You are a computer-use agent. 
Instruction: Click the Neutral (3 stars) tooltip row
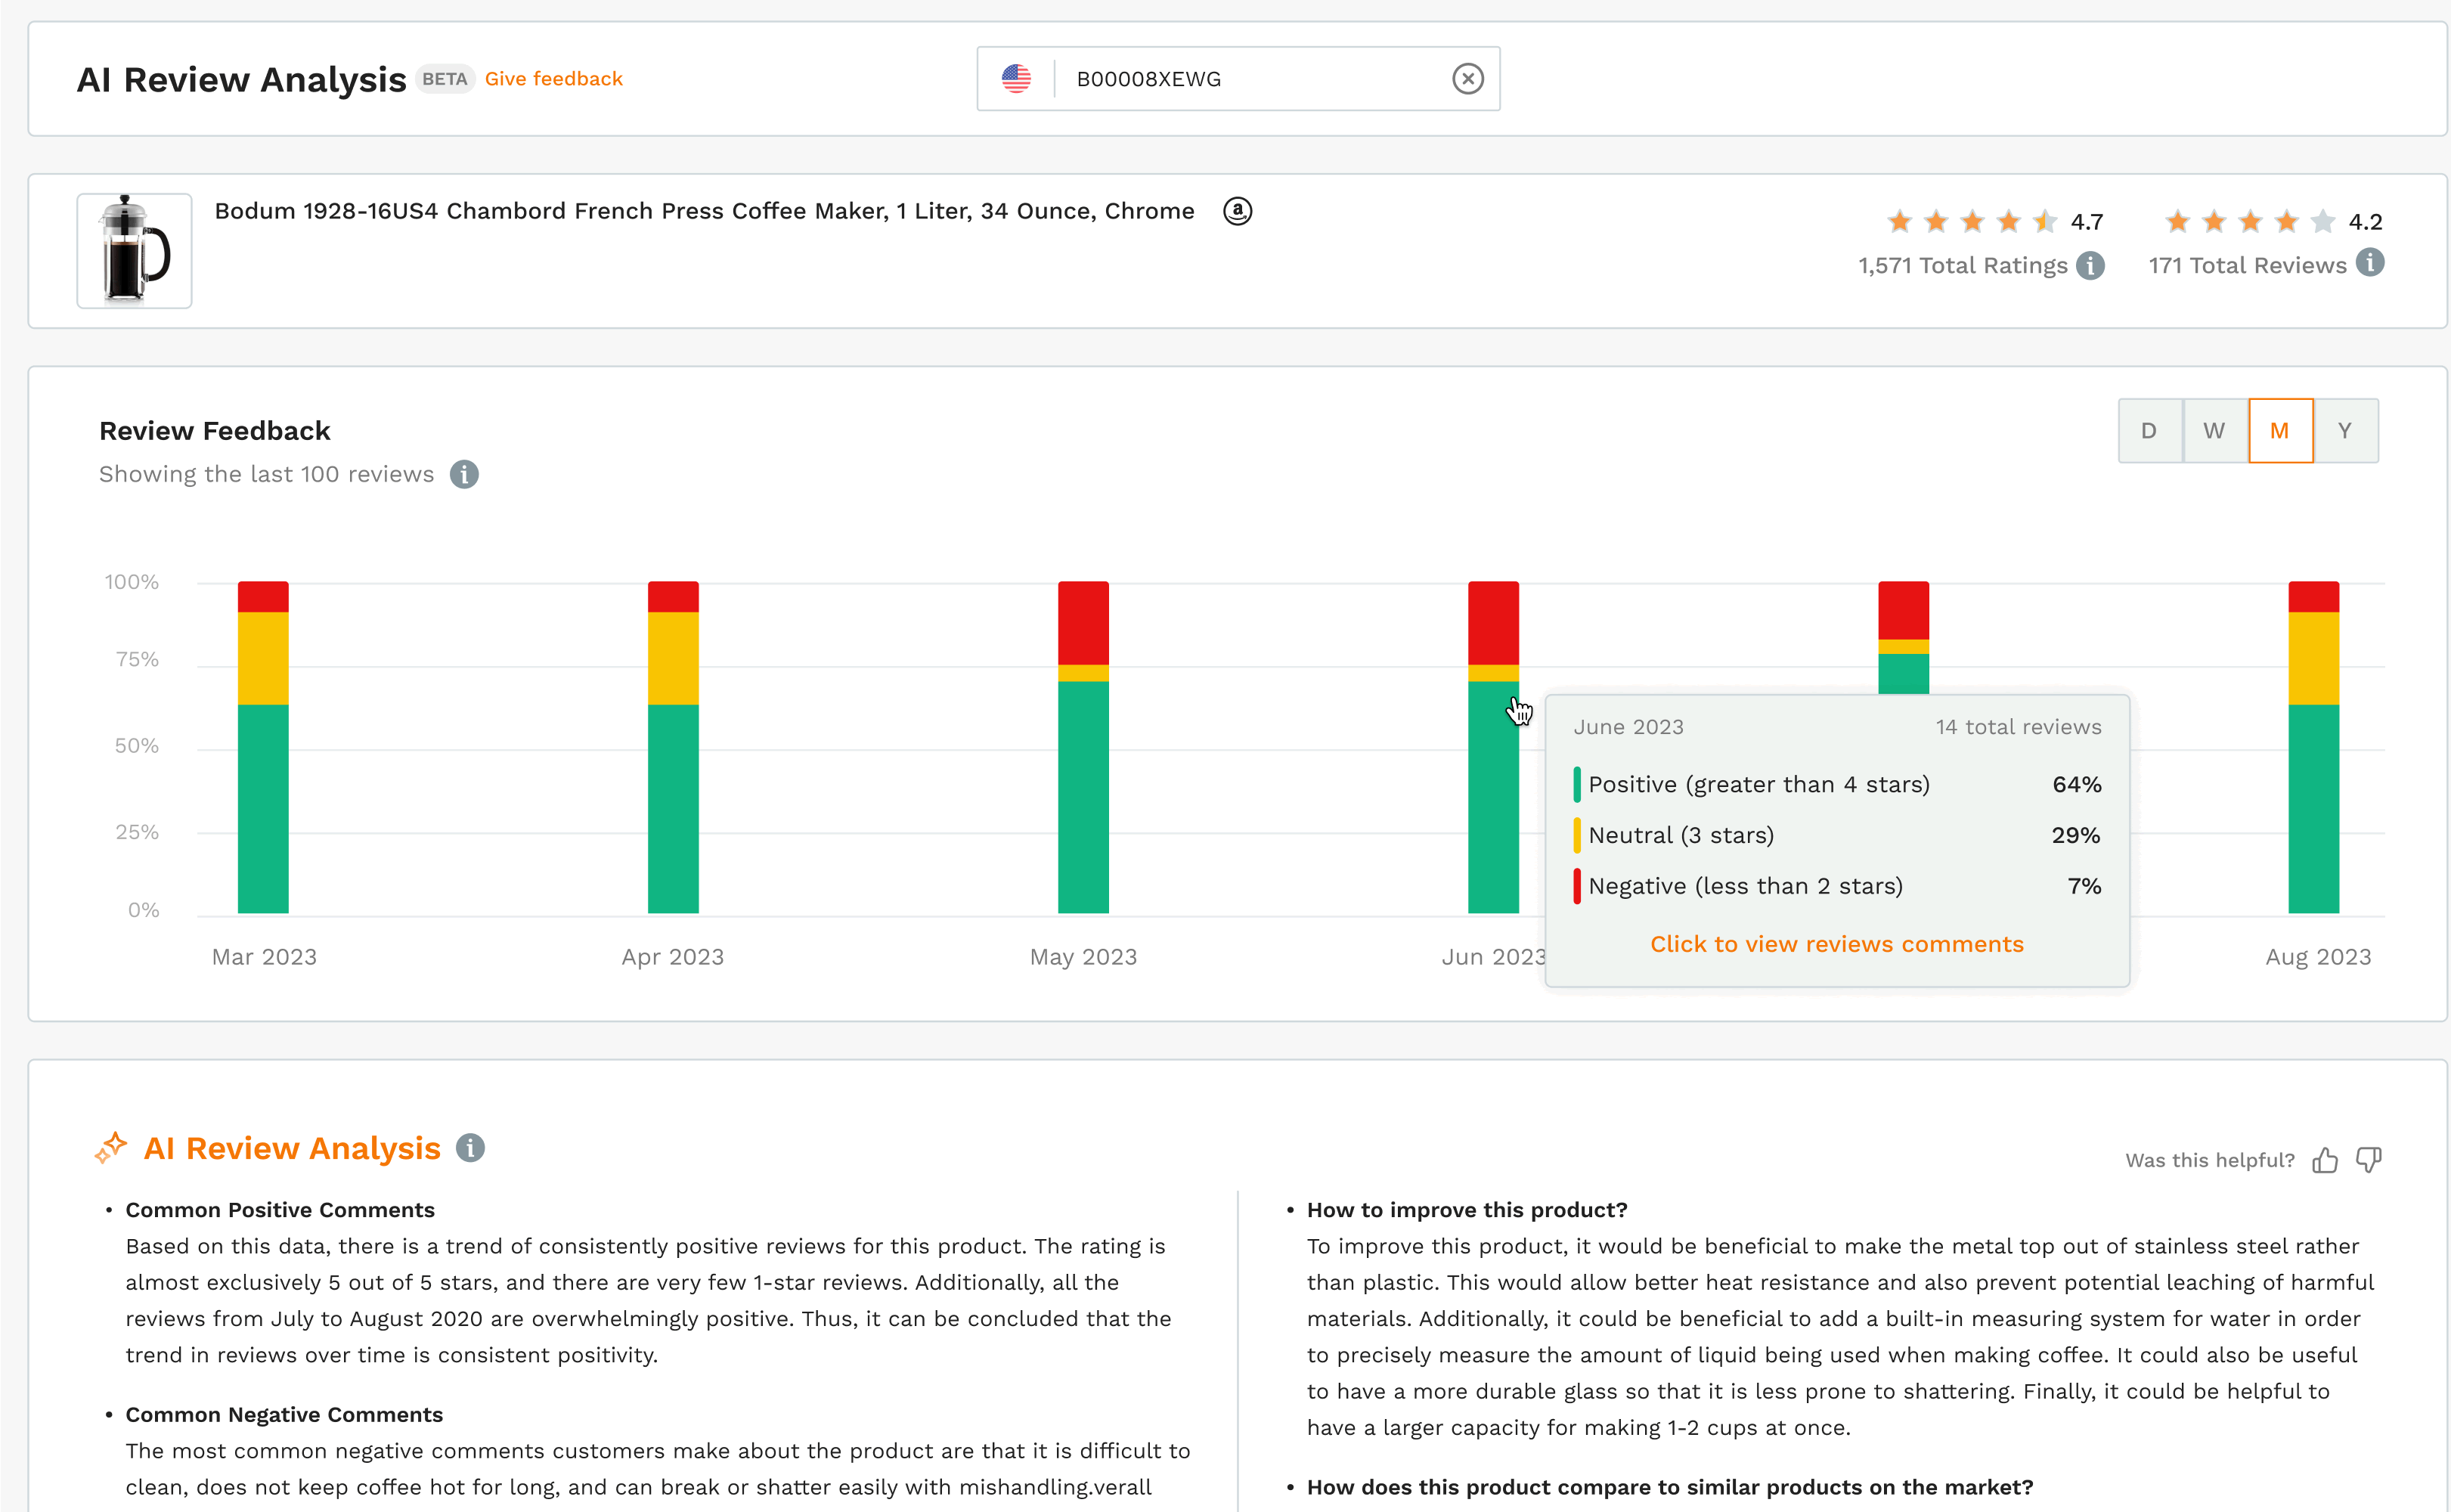[1836, 835]
